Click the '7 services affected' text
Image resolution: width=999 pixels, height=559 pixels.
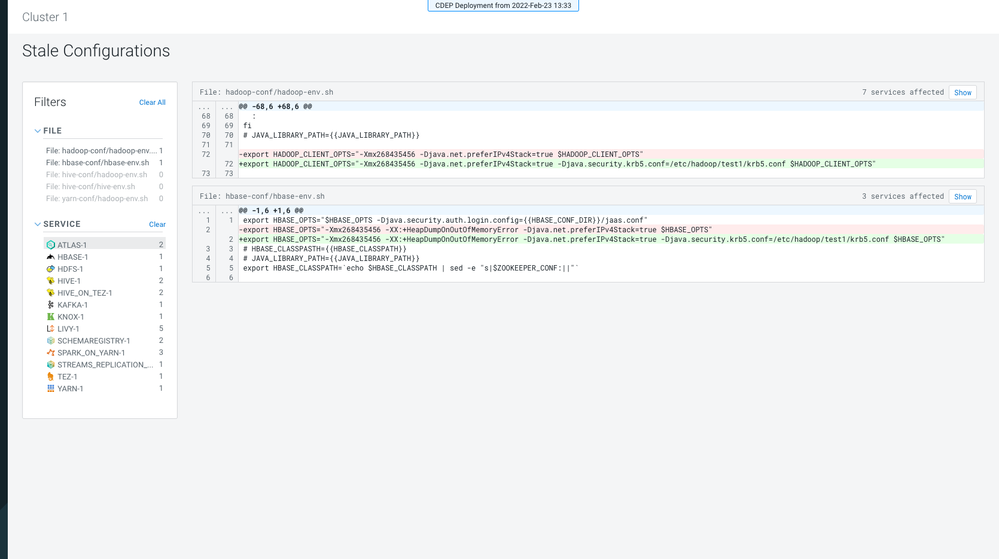(903, 92)
